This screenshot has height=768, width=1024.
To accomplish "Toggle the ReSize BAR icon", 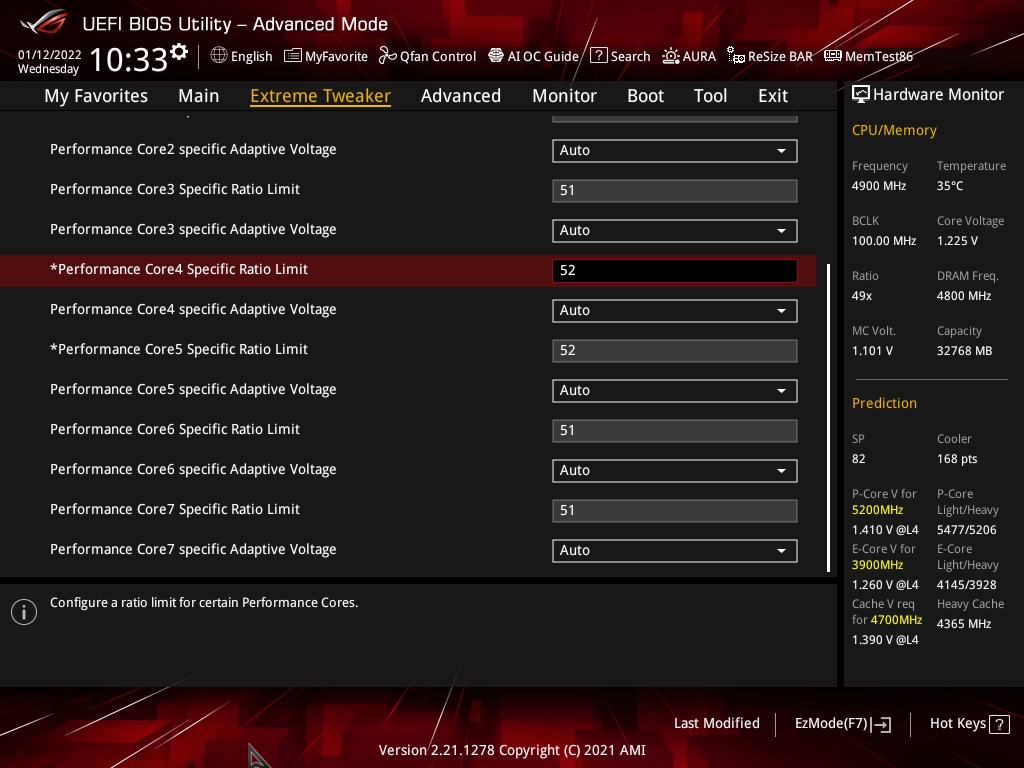I will (x=736, y=56).
